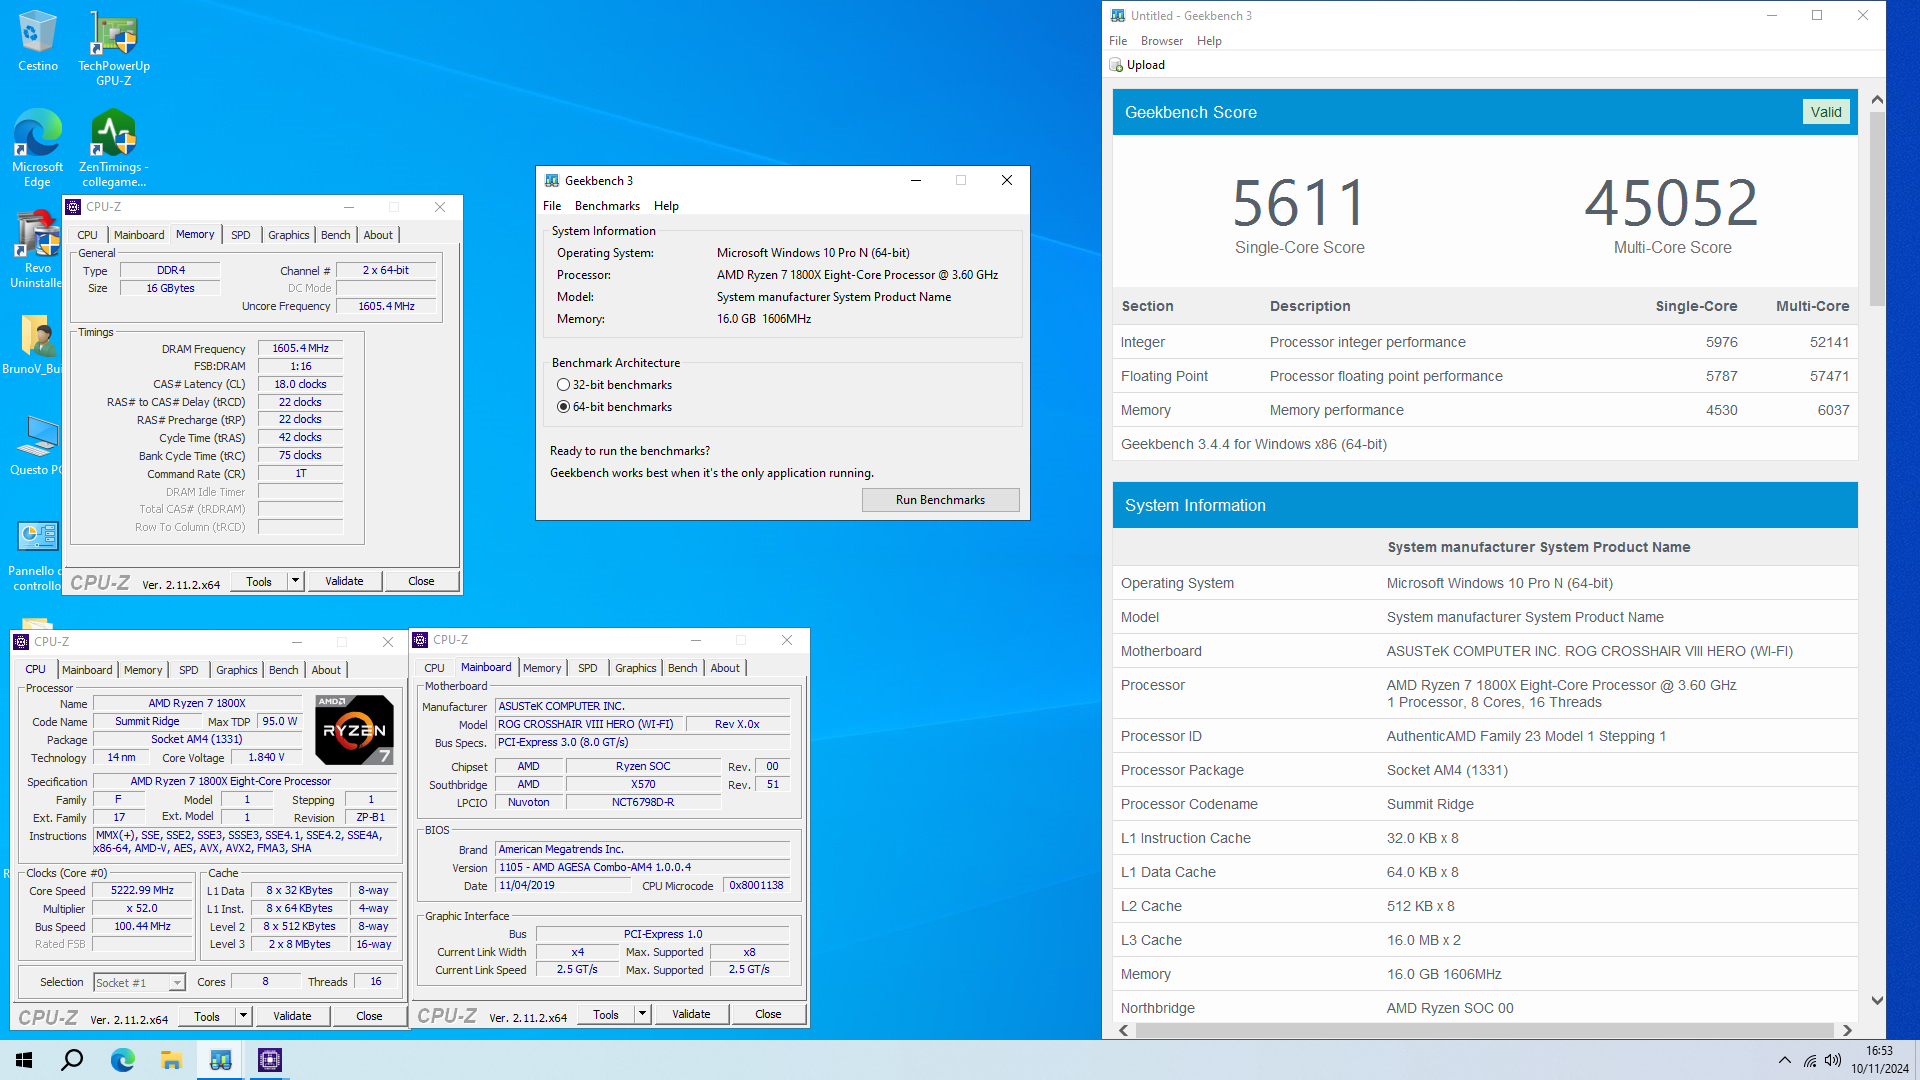Switch to Geekbench in the taskbar
The image size is (1920, 1080).
coord(220,1060)
